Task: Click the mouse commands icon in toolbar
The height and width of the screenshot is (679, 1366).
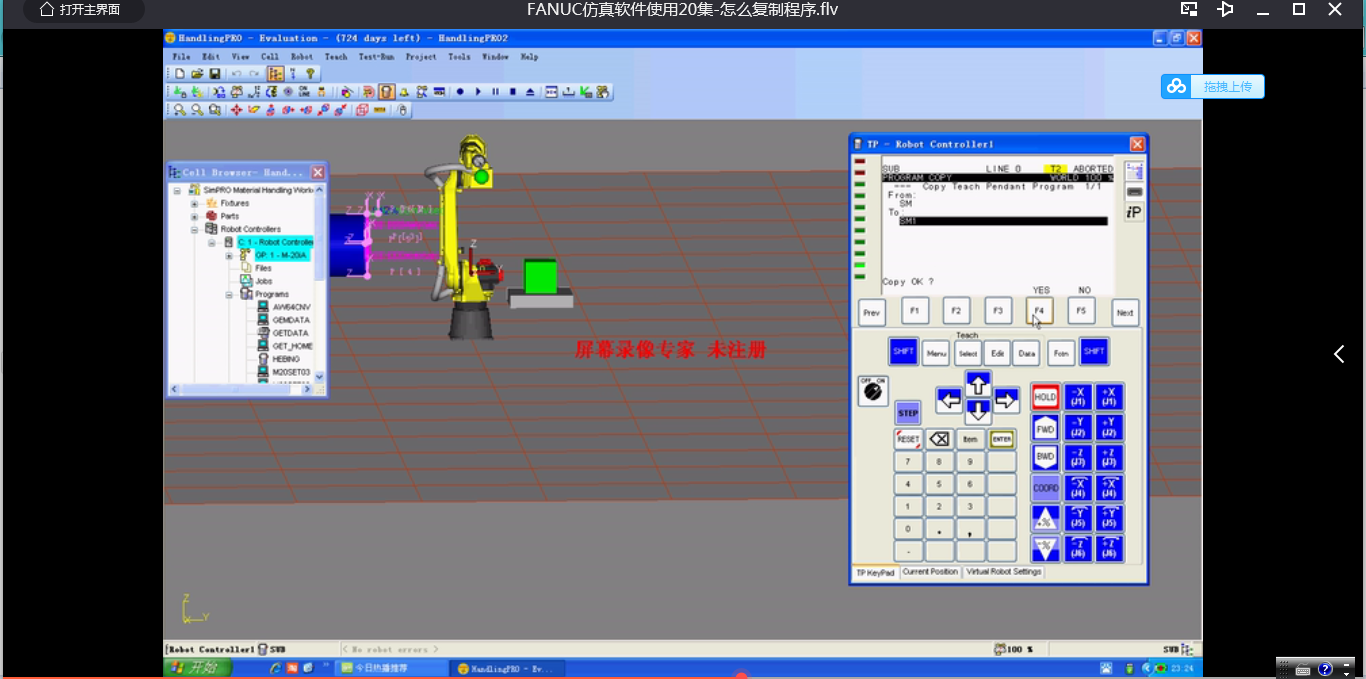Action: coord(403,110)
